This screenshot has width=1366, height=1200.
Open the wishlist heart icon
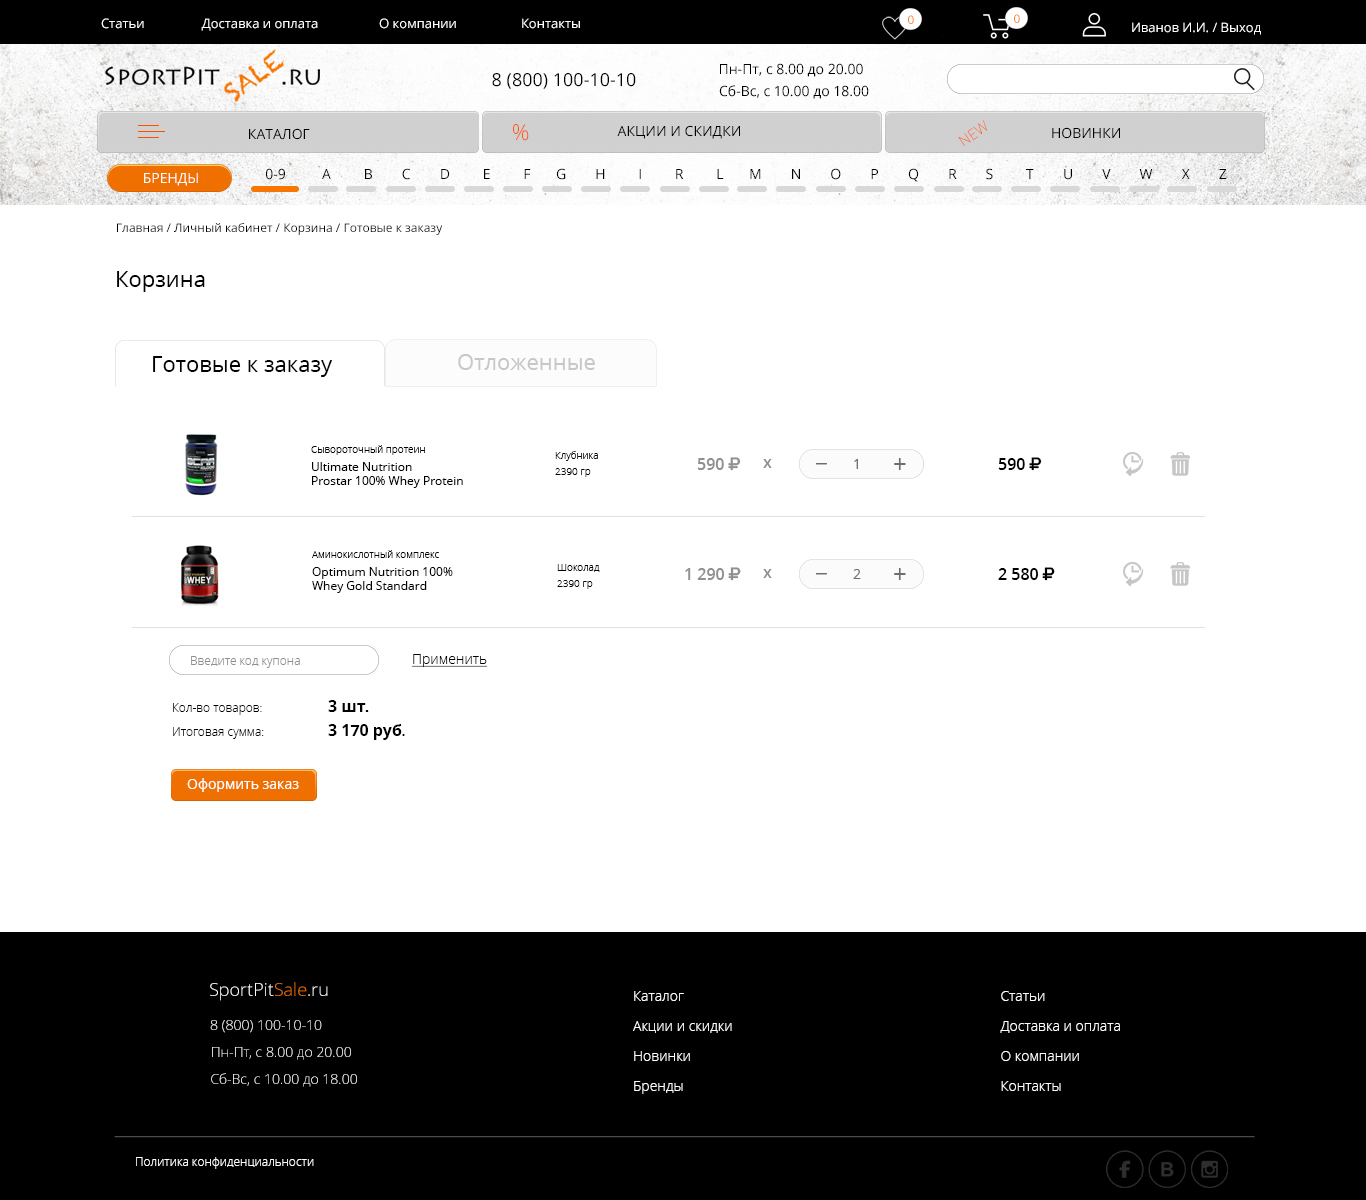point(894,27)
